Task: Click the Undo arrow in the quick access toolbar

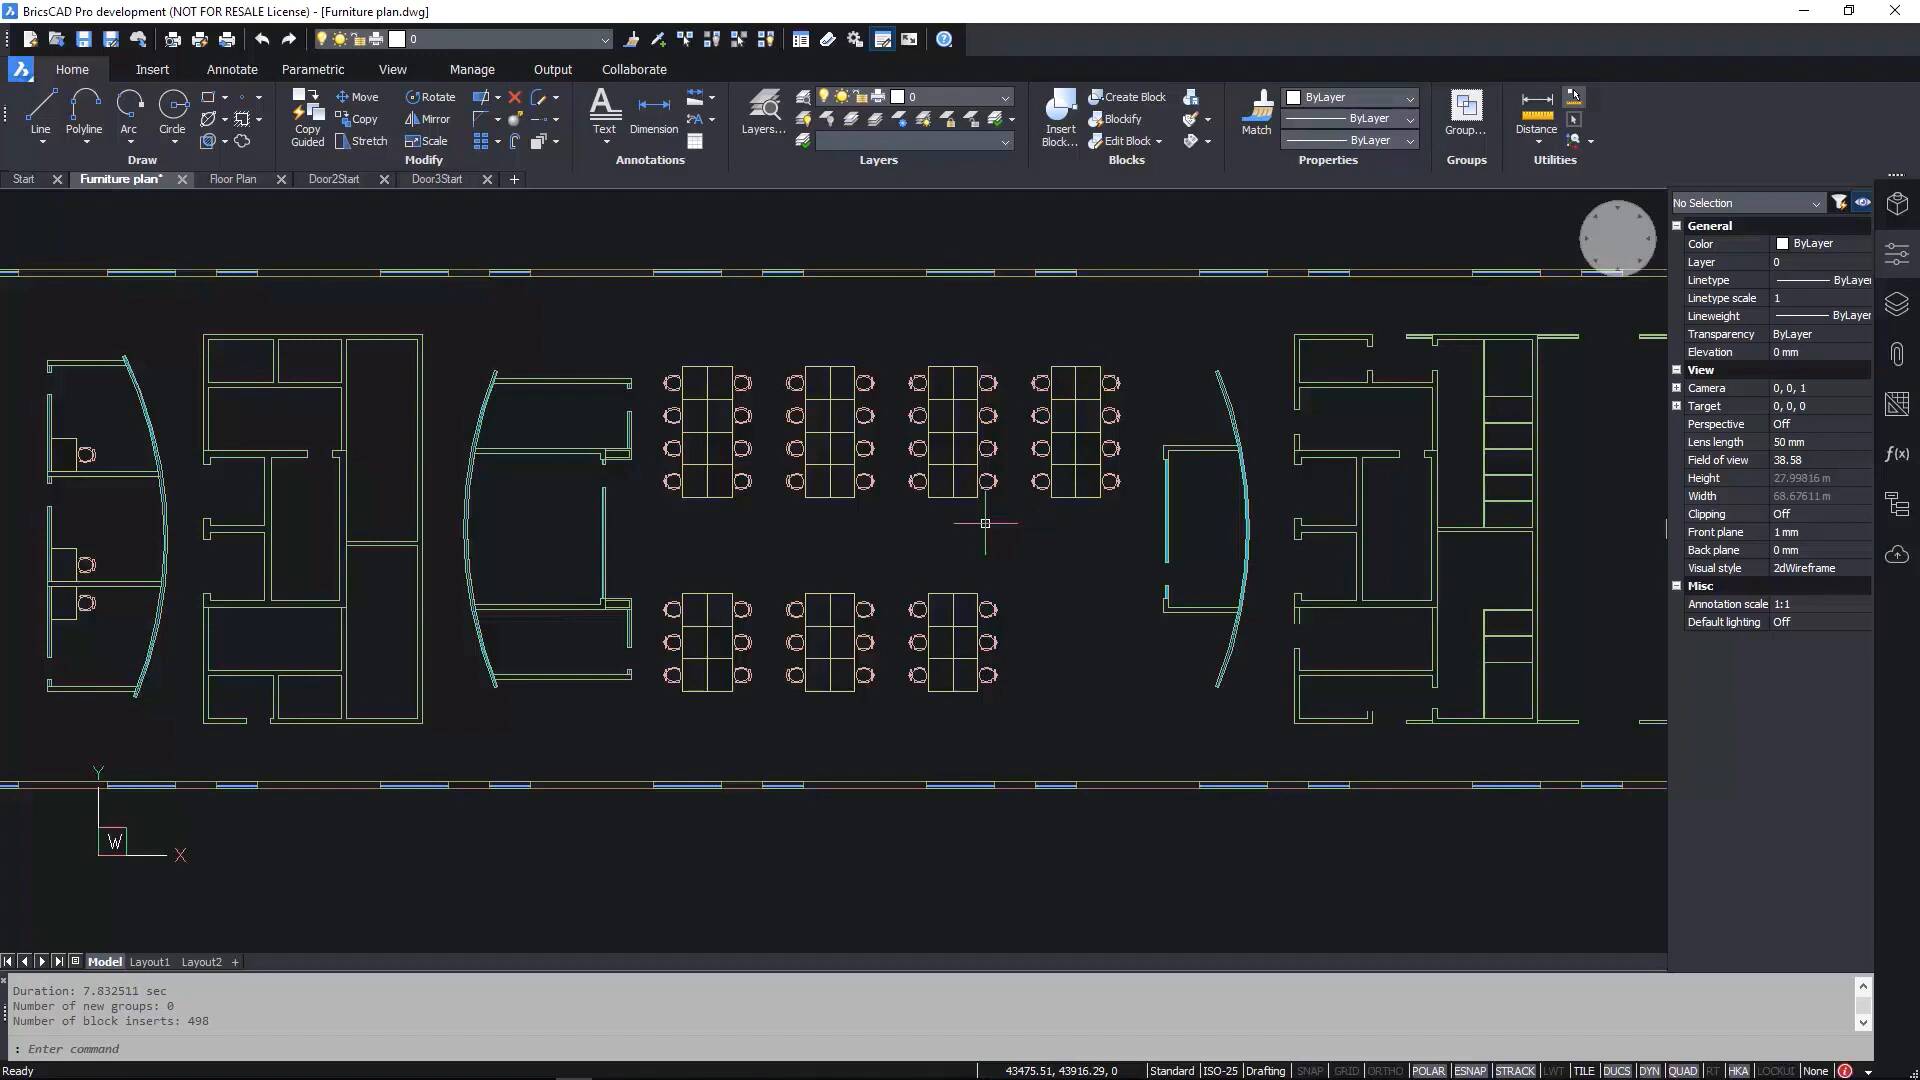Action: pyautogui.click(x=262, y=39)
